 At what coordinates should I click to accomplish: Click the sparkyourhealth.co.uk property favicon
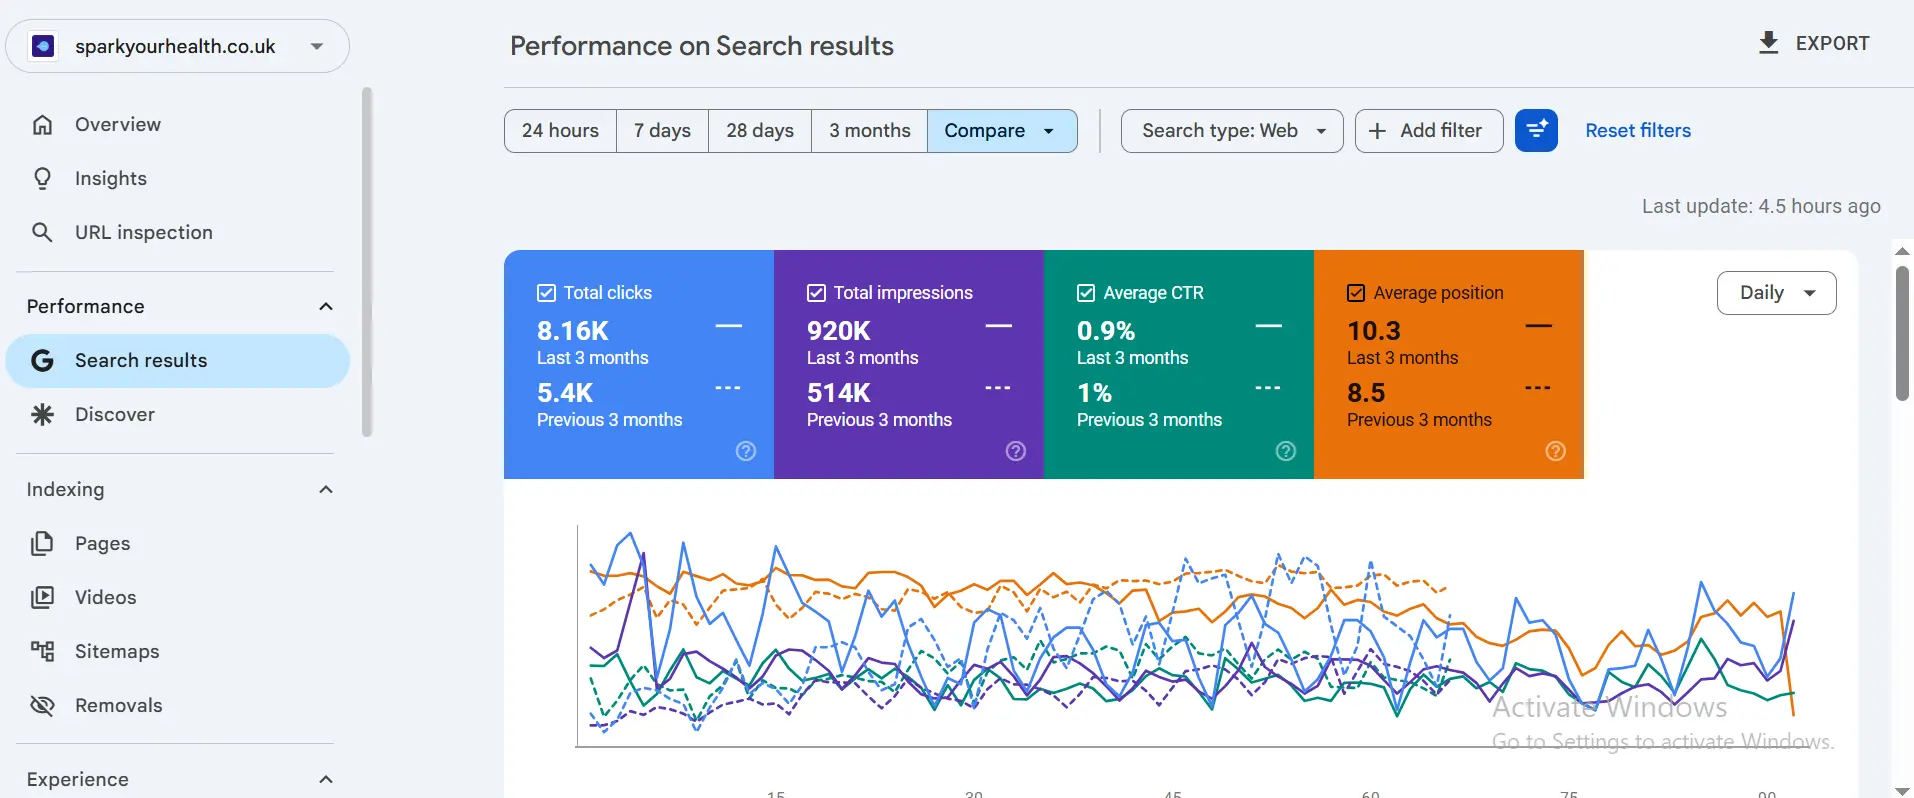[x=43, y=46]
